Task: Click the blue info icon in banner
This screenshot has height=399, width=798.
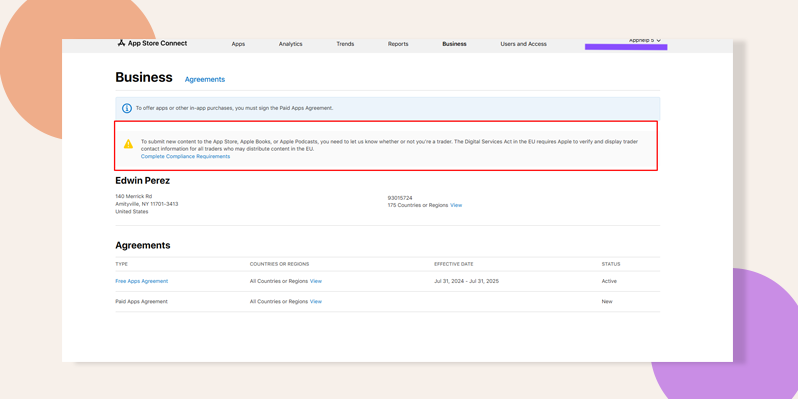Action: click(x=127, y=108)
